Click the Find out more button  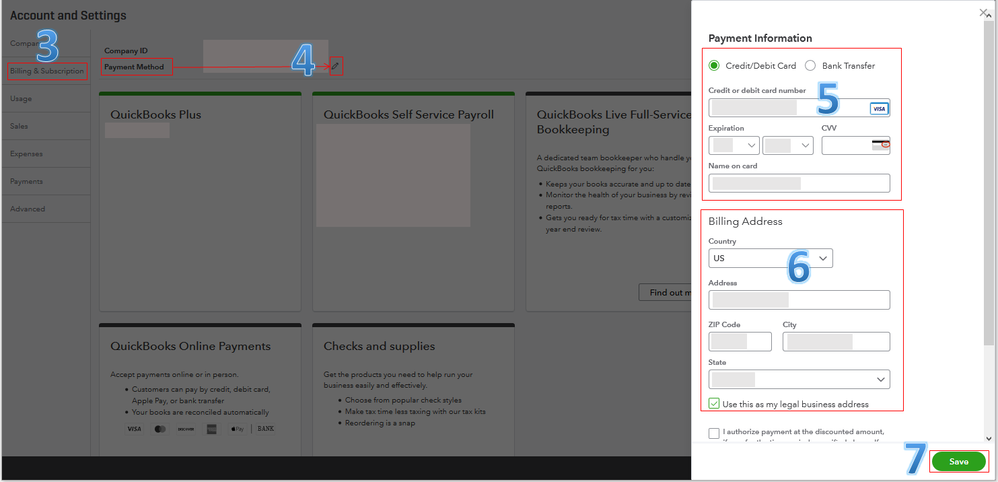(666, 292)
